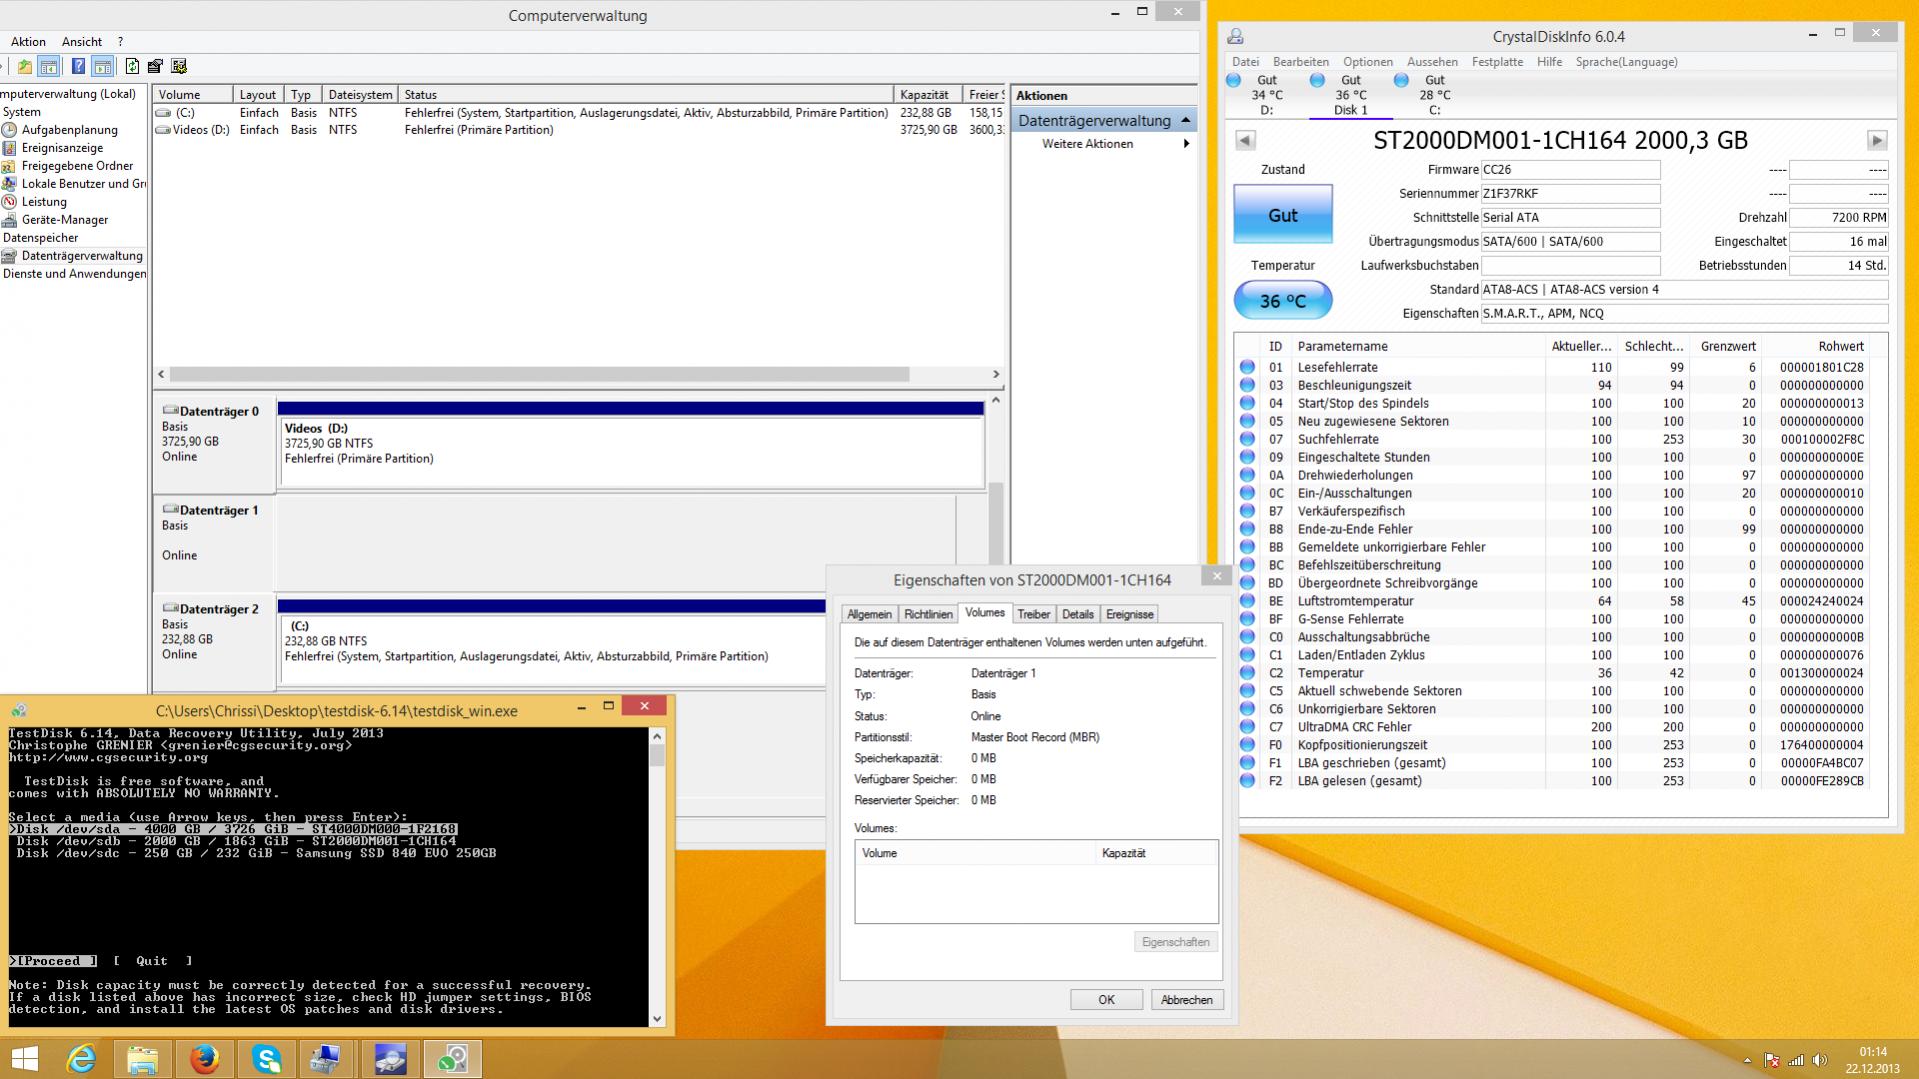The image size is (1919, 1079).
Task: Sort volumes by the Dateisystem column header
Action: [x=360, y=95]
